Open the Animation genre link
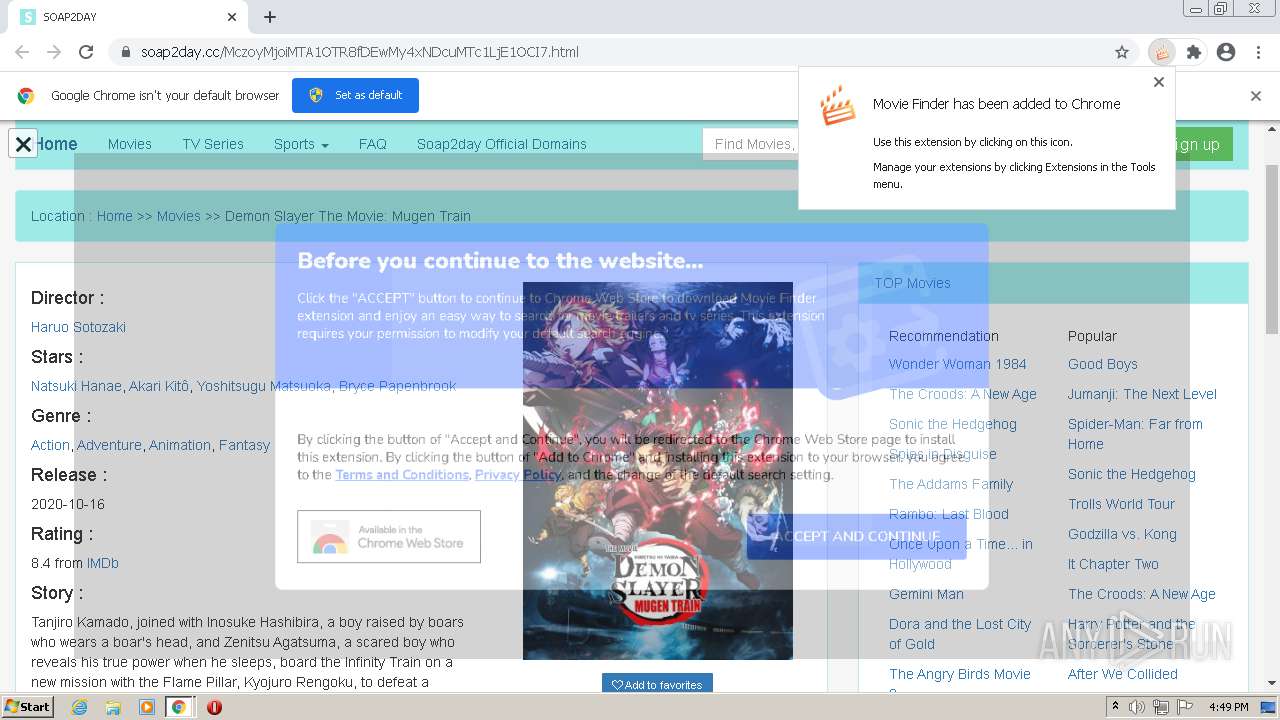 pyautogui.click(x=180, y=445)
